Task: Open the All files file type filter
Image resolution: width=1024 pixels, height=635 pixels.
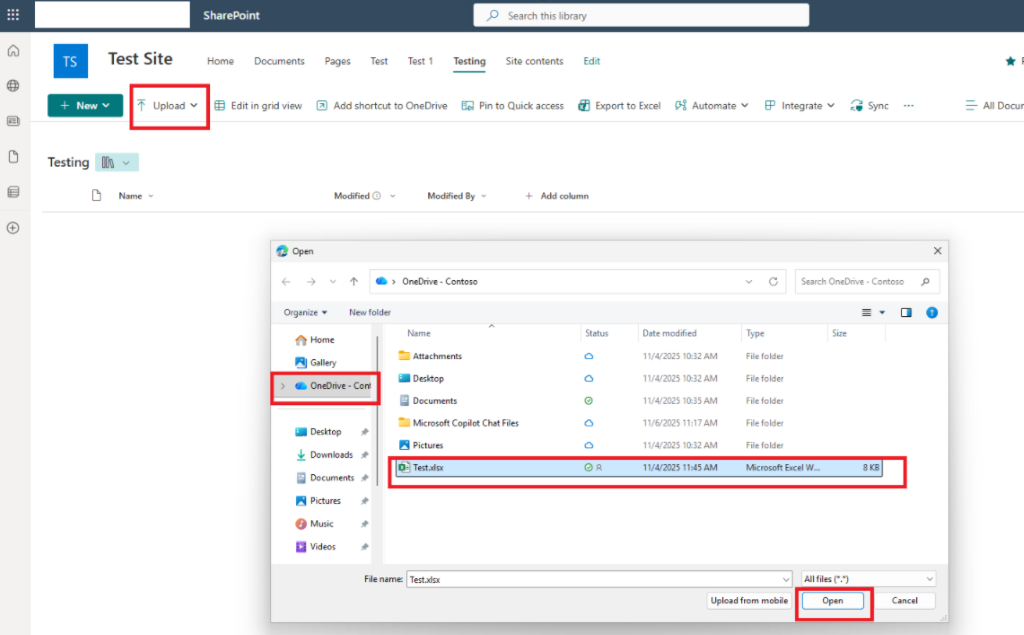Action: point(868,579)
